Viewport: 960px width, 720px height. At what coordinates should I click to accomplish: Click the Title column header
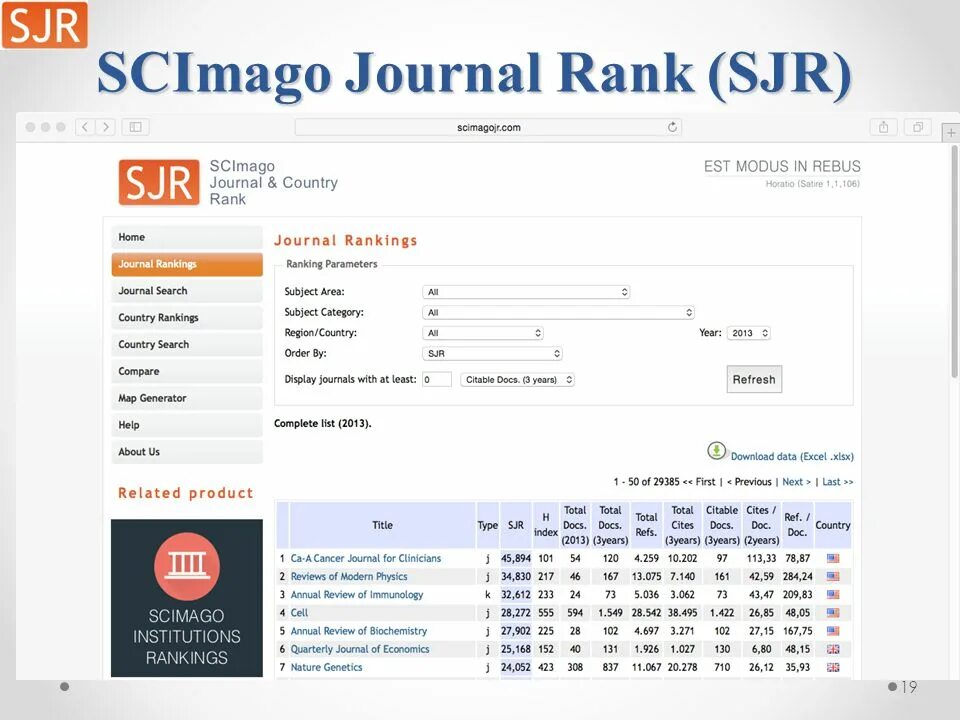(x=382, y=525)
